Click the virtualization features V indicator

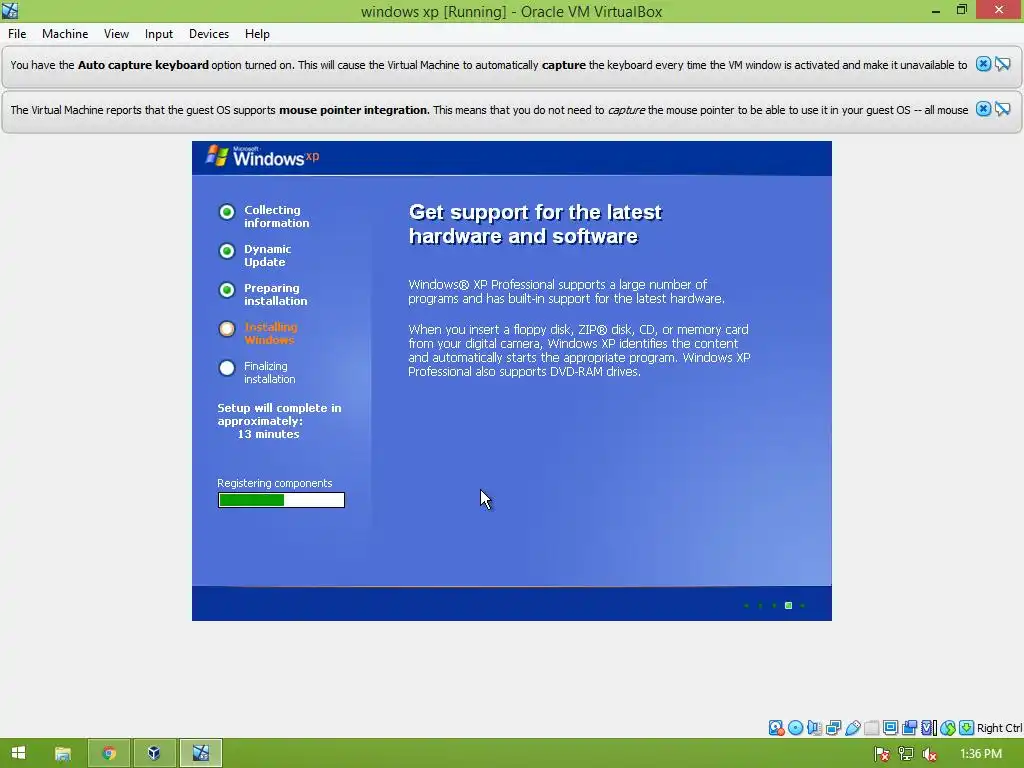point(928,728)
